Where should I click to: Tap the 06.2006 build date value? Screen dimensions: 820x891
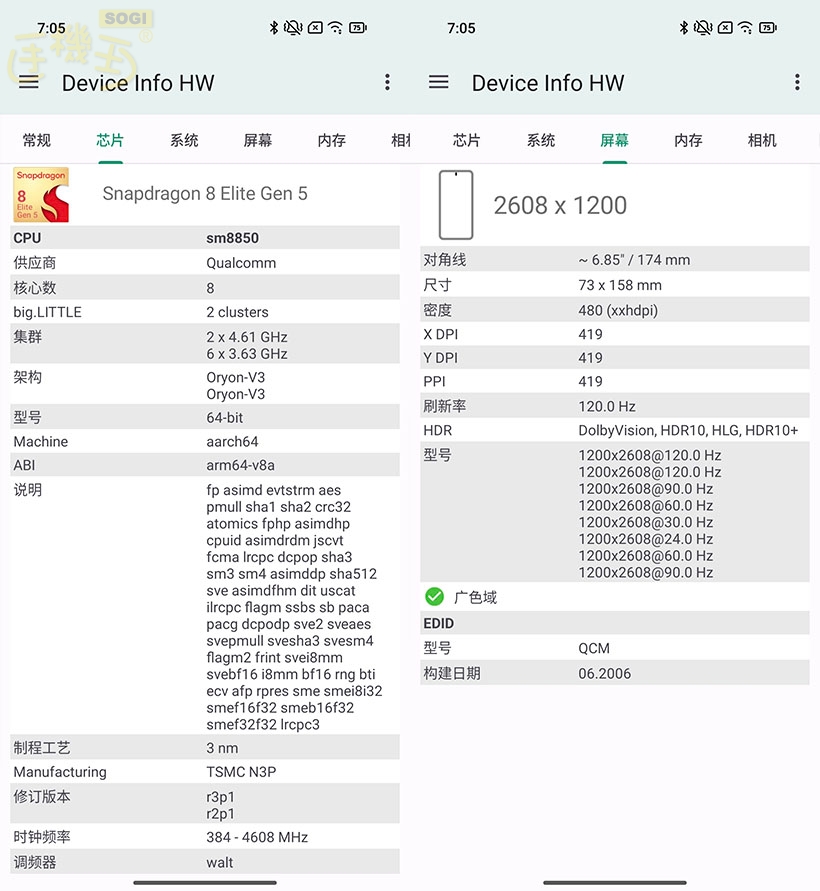coord(605,673)
